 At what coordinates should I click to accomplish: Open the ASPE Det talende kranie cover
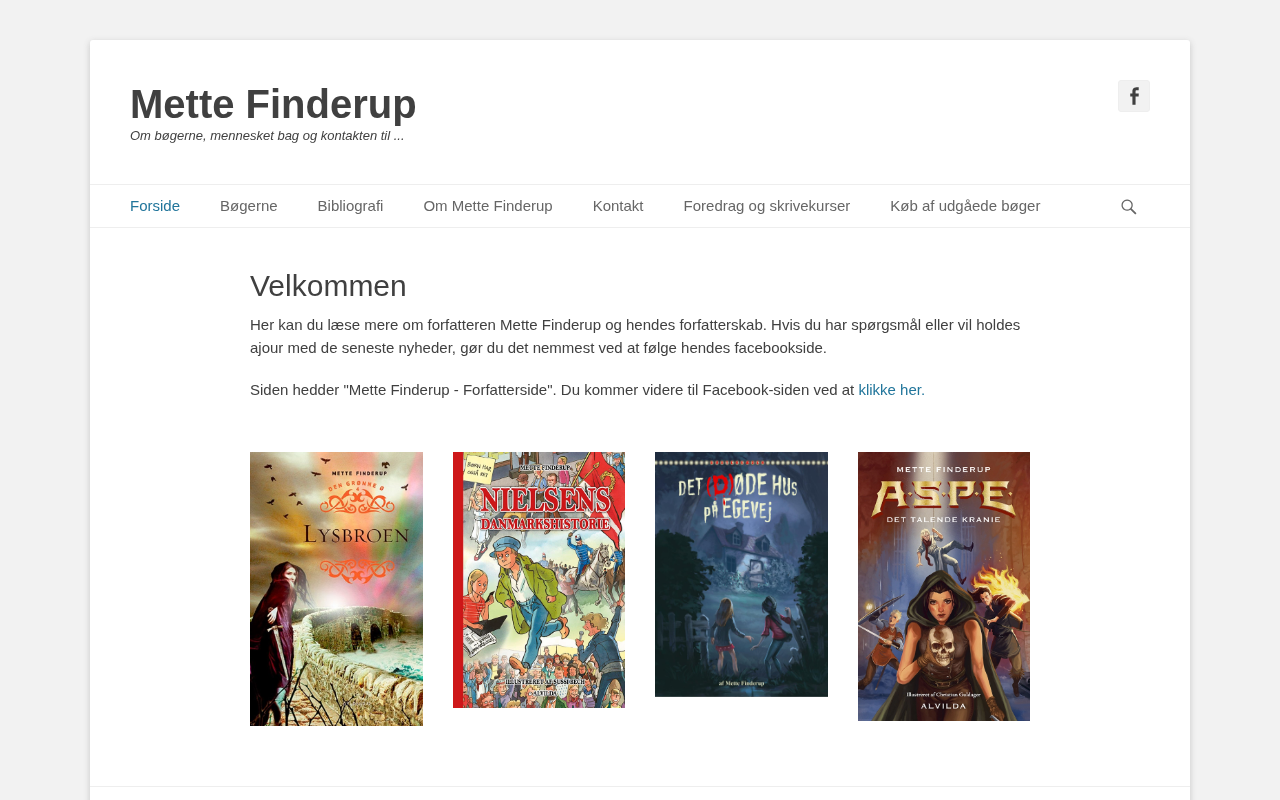pos(944,586)
